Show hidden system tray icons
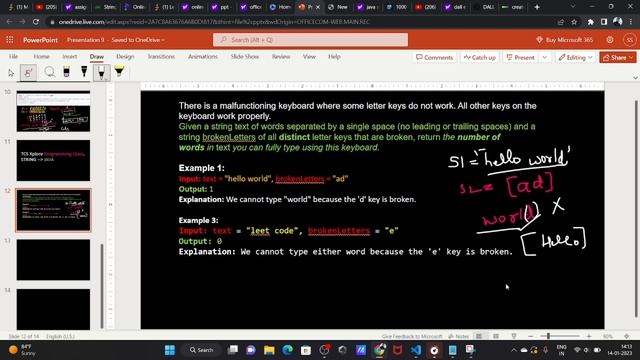 coord(513,350)
